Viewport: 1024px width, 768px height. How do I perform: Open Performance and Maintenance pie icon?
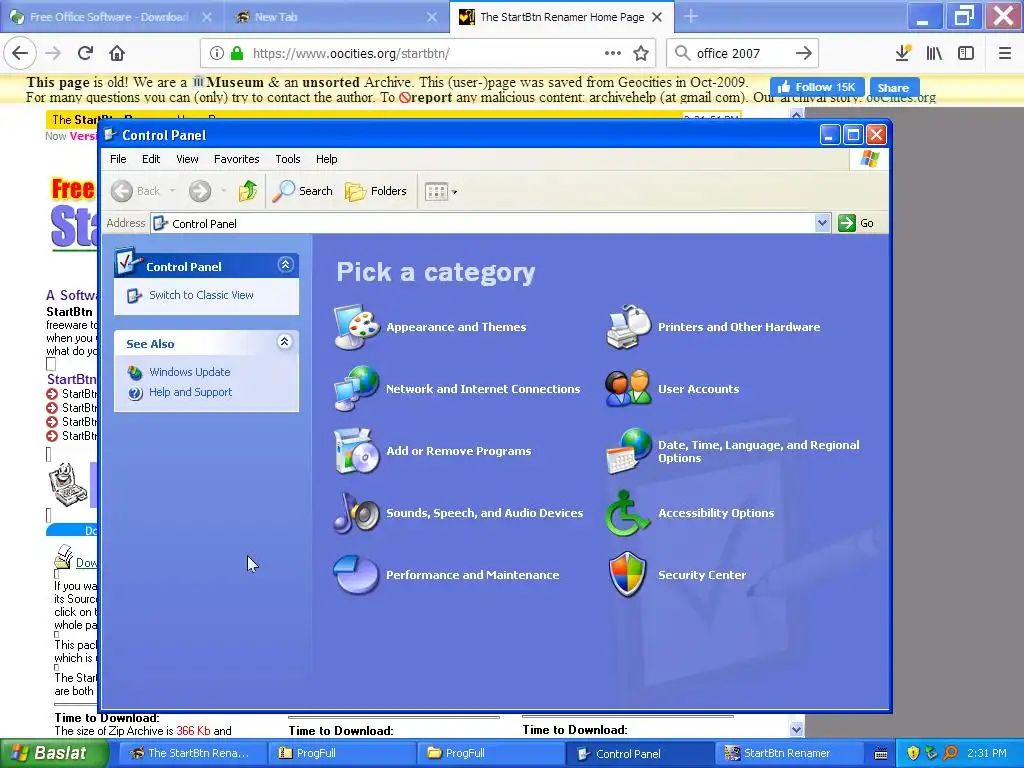tap(357, 575)
